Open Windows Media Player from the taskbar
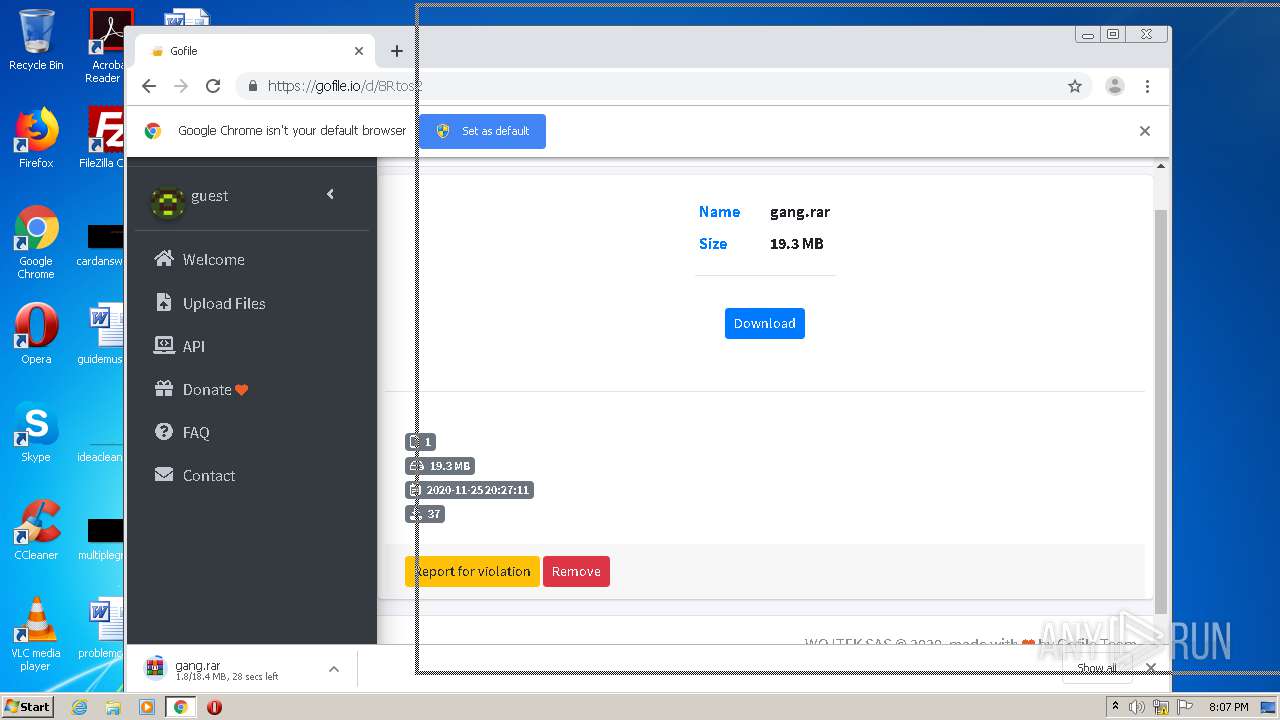The width and height of the screenshot is (1280, 720). pos(147,707)
